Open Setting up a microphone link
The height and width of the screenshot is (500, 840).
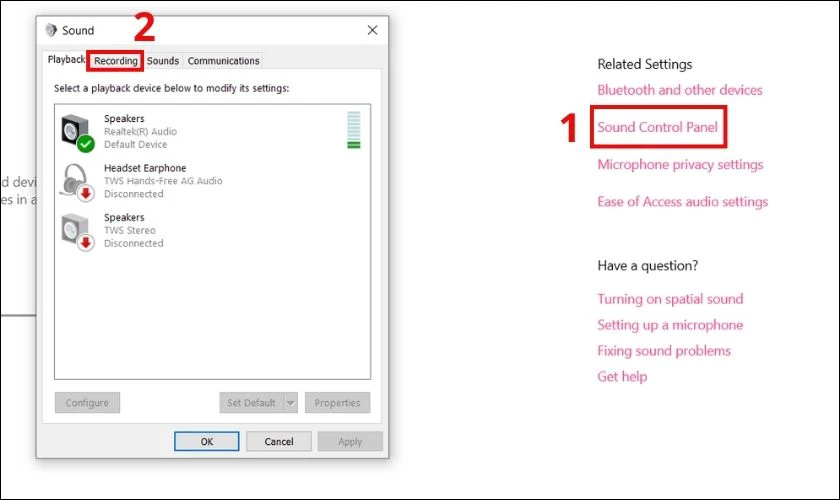click(670, 325)
